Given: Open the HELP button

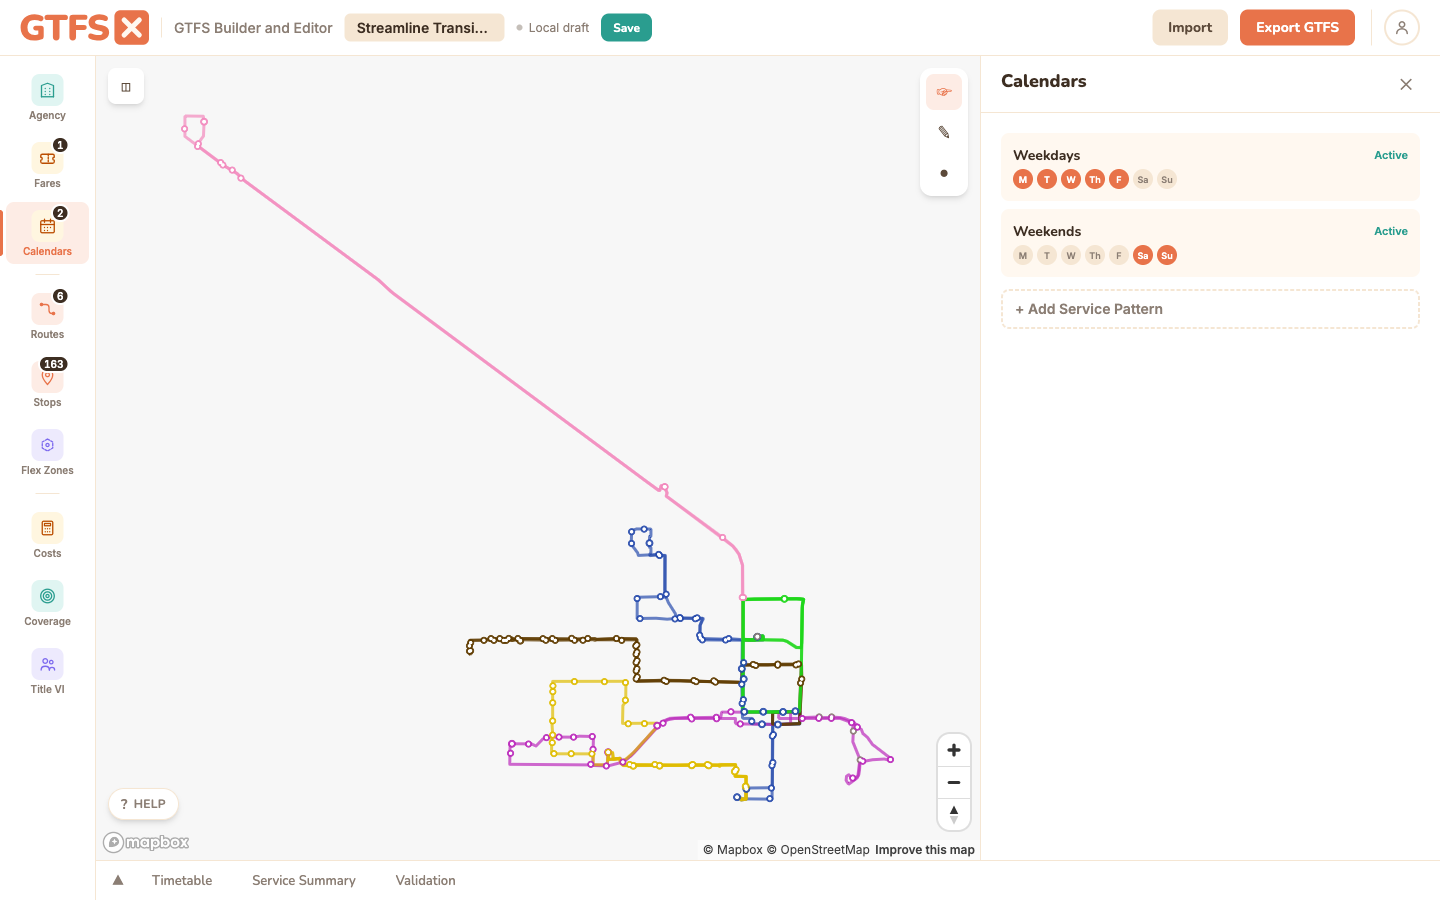Looking at the screenshot, I should pos(143,804).
